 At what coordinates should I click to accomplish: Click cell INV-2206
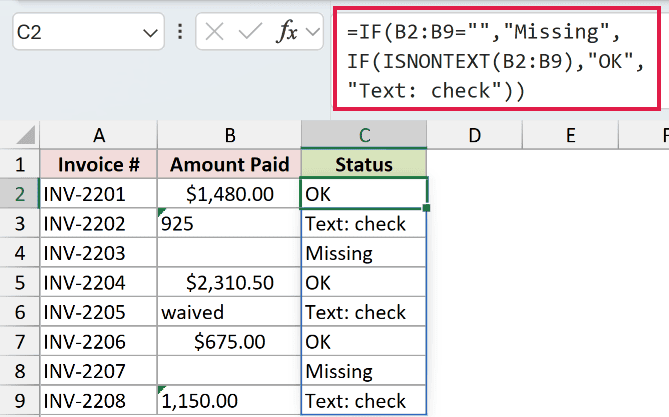pos(99,341)
